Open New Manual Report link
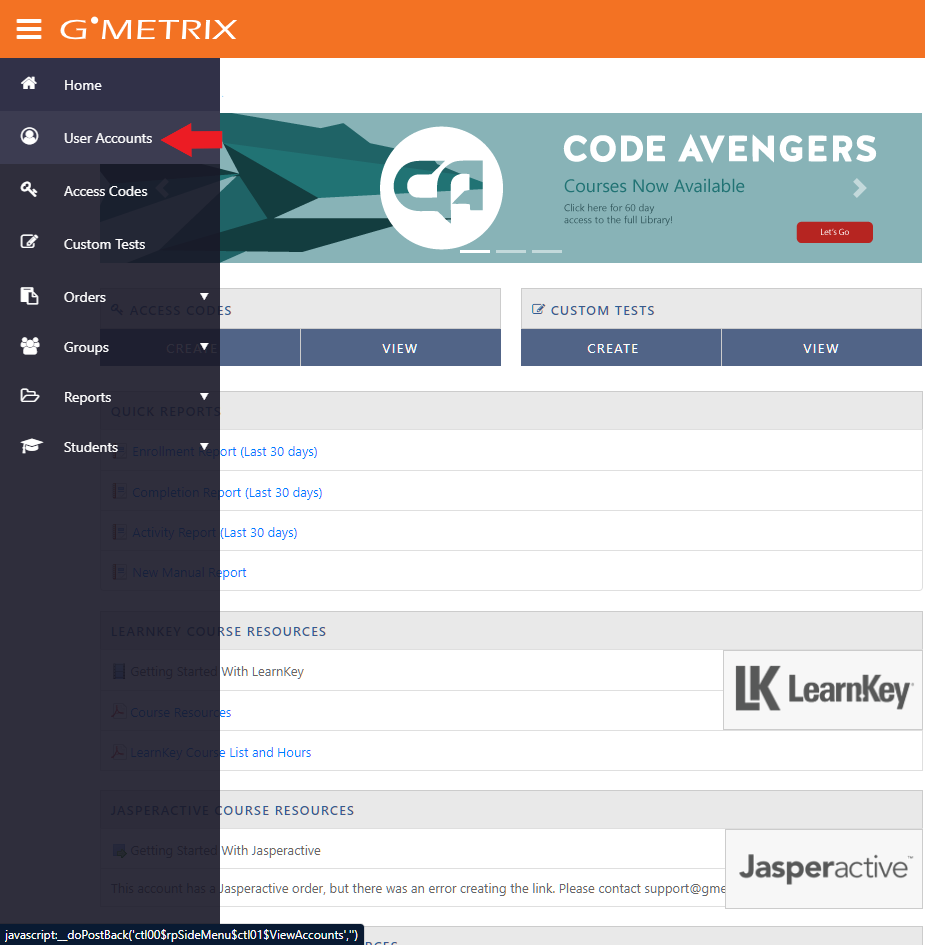This screenshot has height=945, width=925. click(x=189, y=573)
